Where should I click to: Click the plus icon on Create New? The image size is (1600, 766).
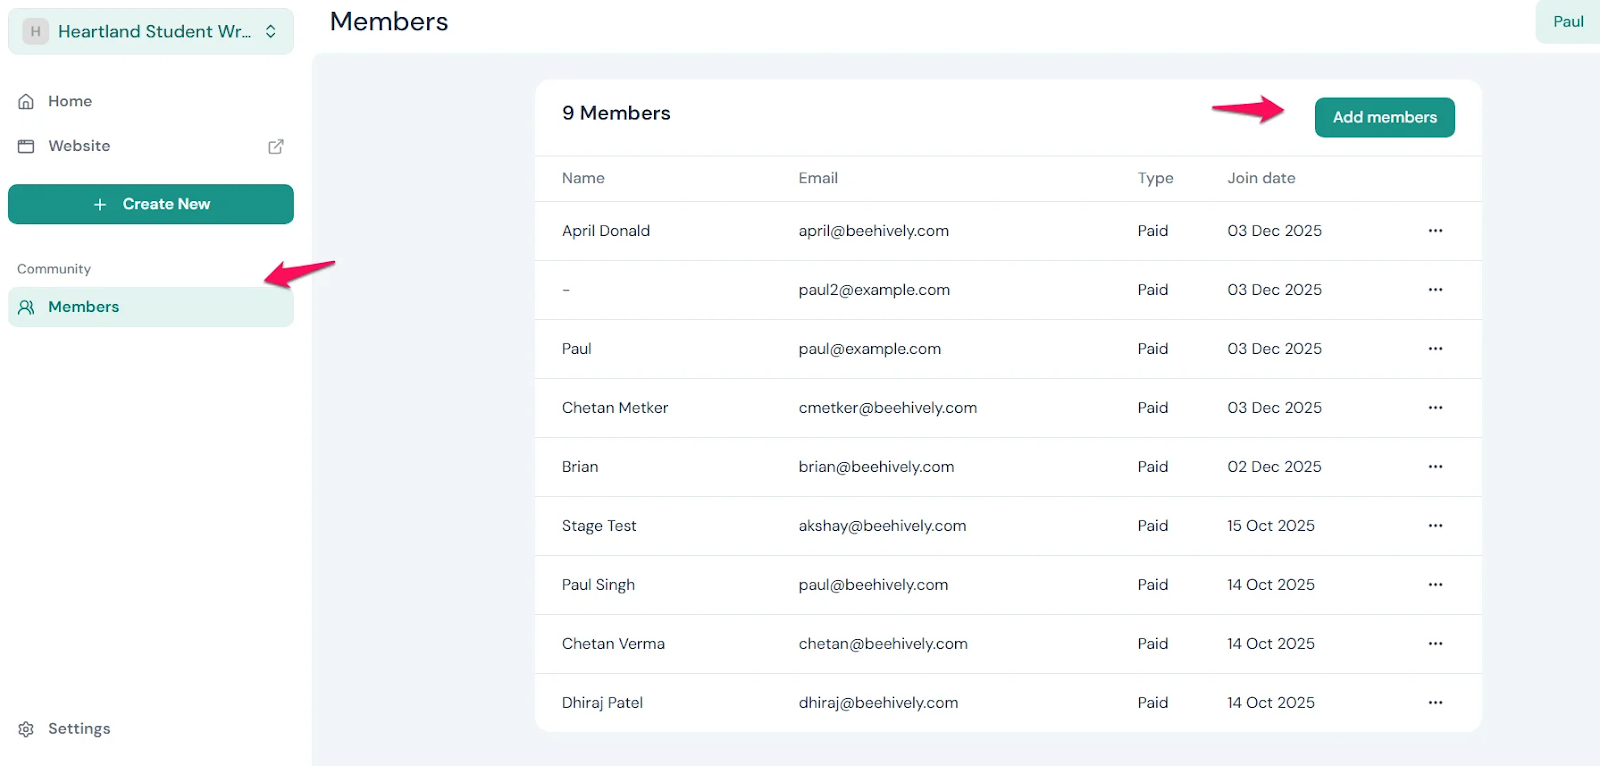[x=100, y=204]
